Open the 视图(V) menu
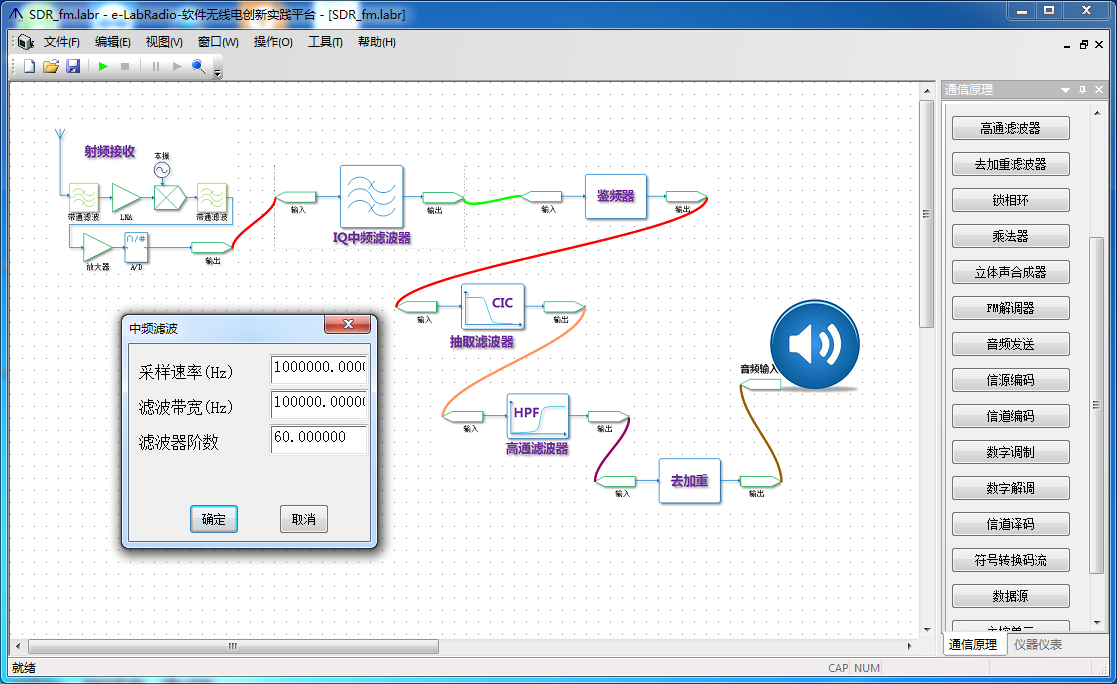Image resolution: width=1117 pixels, height=684 pixels. click(164, 42)
